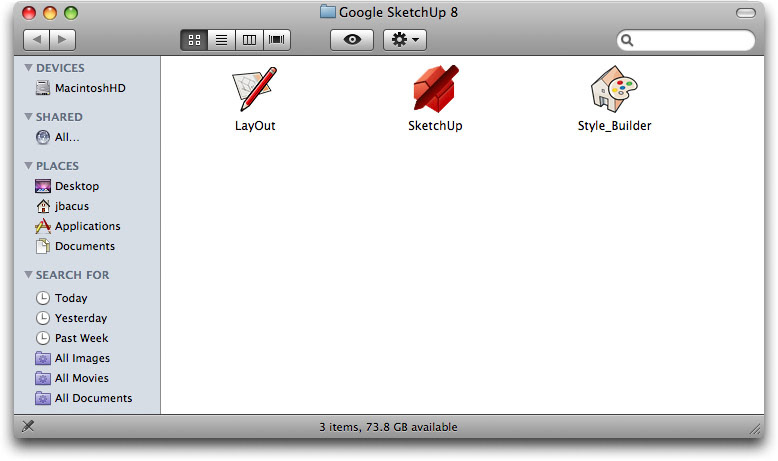Open Documents in the sidebar
Image resolution: width=778 pixels, height=461 pixels.
pos(75,246)
